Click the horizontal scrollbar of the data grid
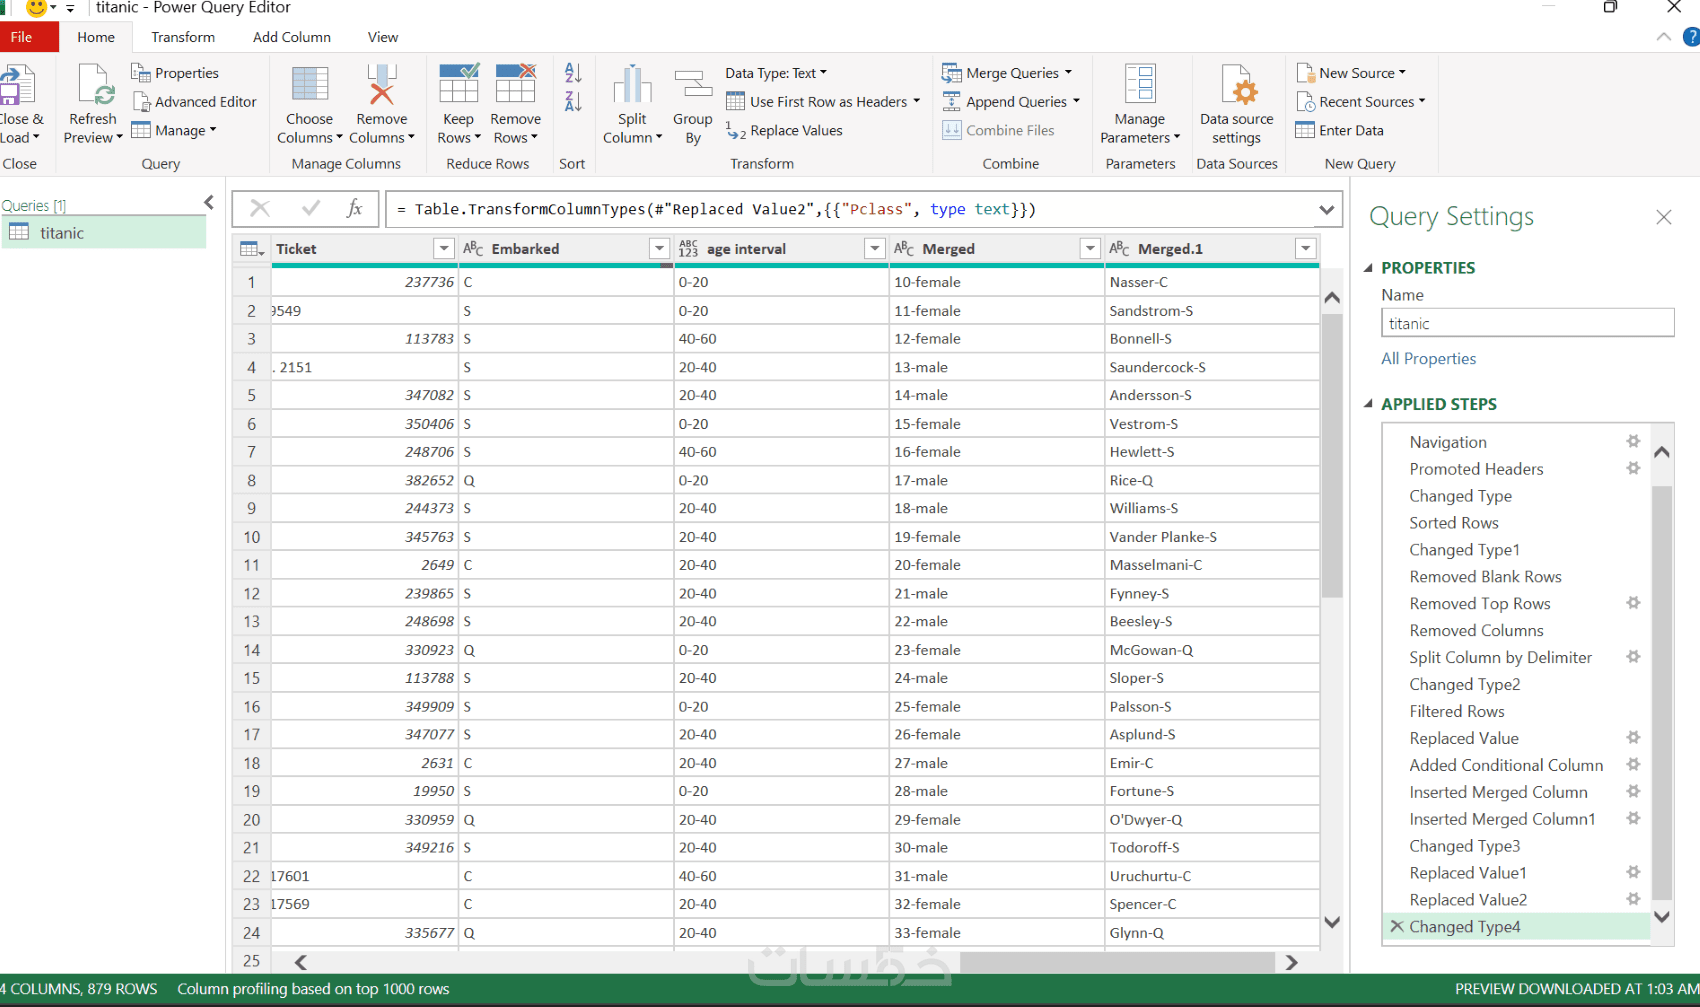Image resolution: width=1700 pixels, height=1007 pixels. point(1115,962)
